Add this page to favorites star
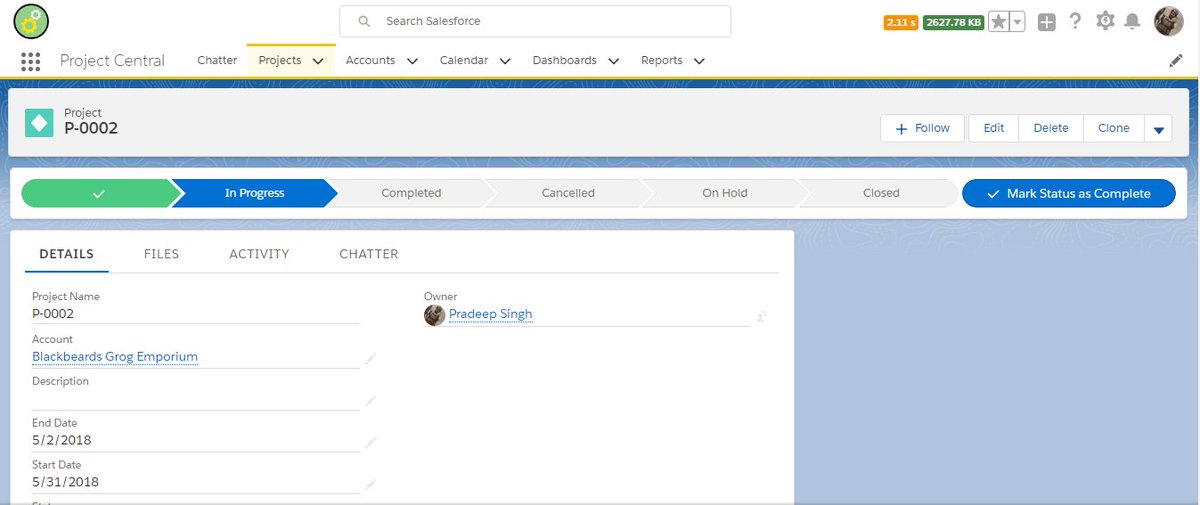 (x=998, y=22)
